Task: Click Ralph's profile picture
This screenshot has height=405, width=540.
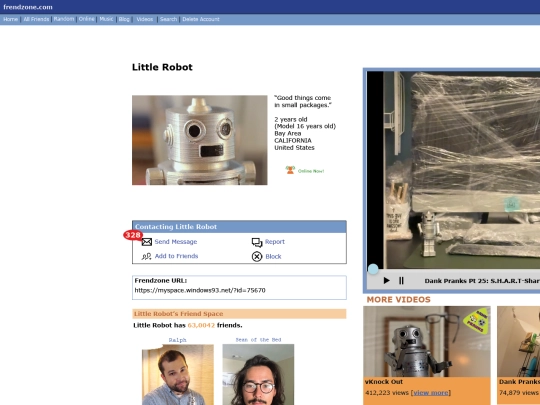Action: [178, 375]
